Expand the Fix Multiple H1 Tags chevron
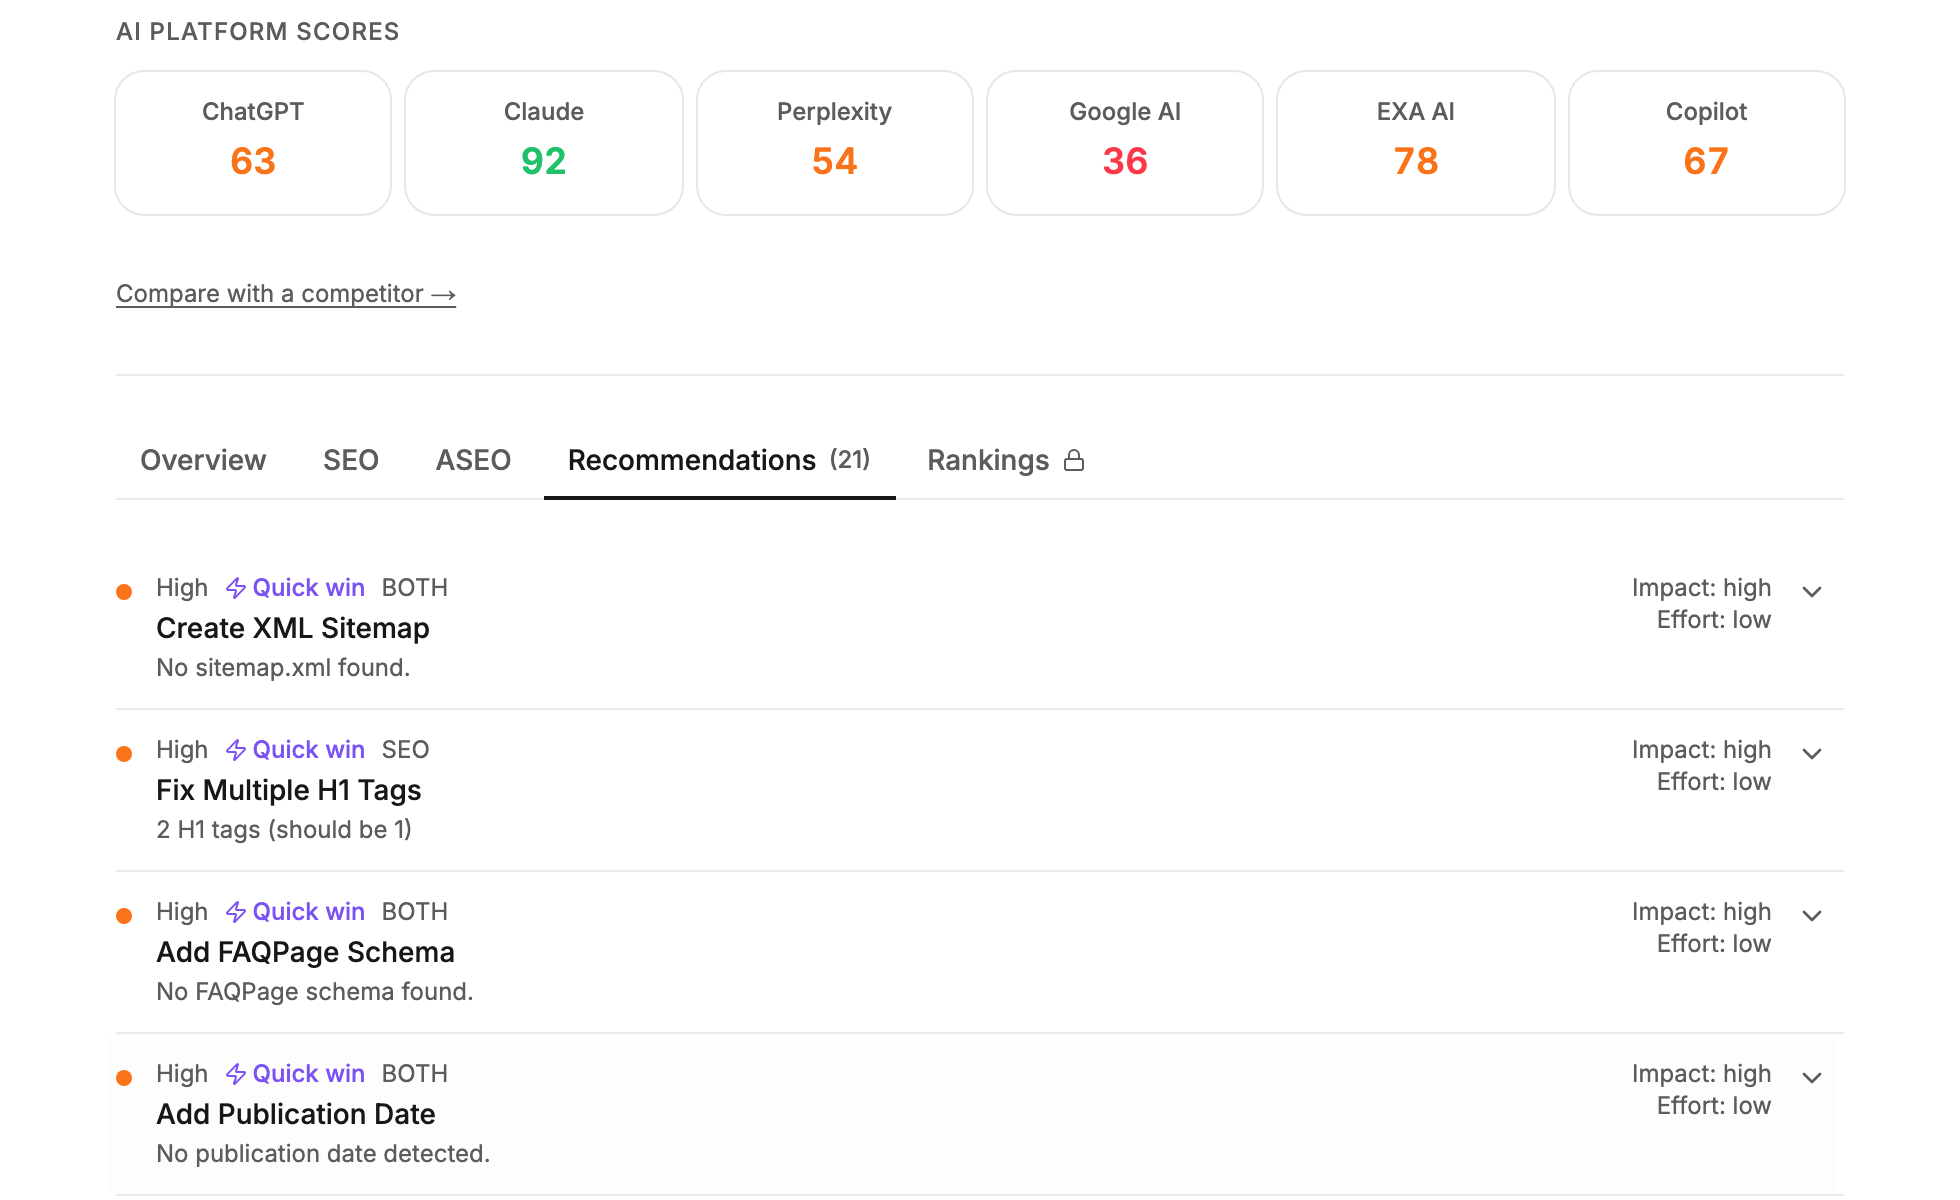This screenshot has width=1960, height=1200. (1812, 754)
